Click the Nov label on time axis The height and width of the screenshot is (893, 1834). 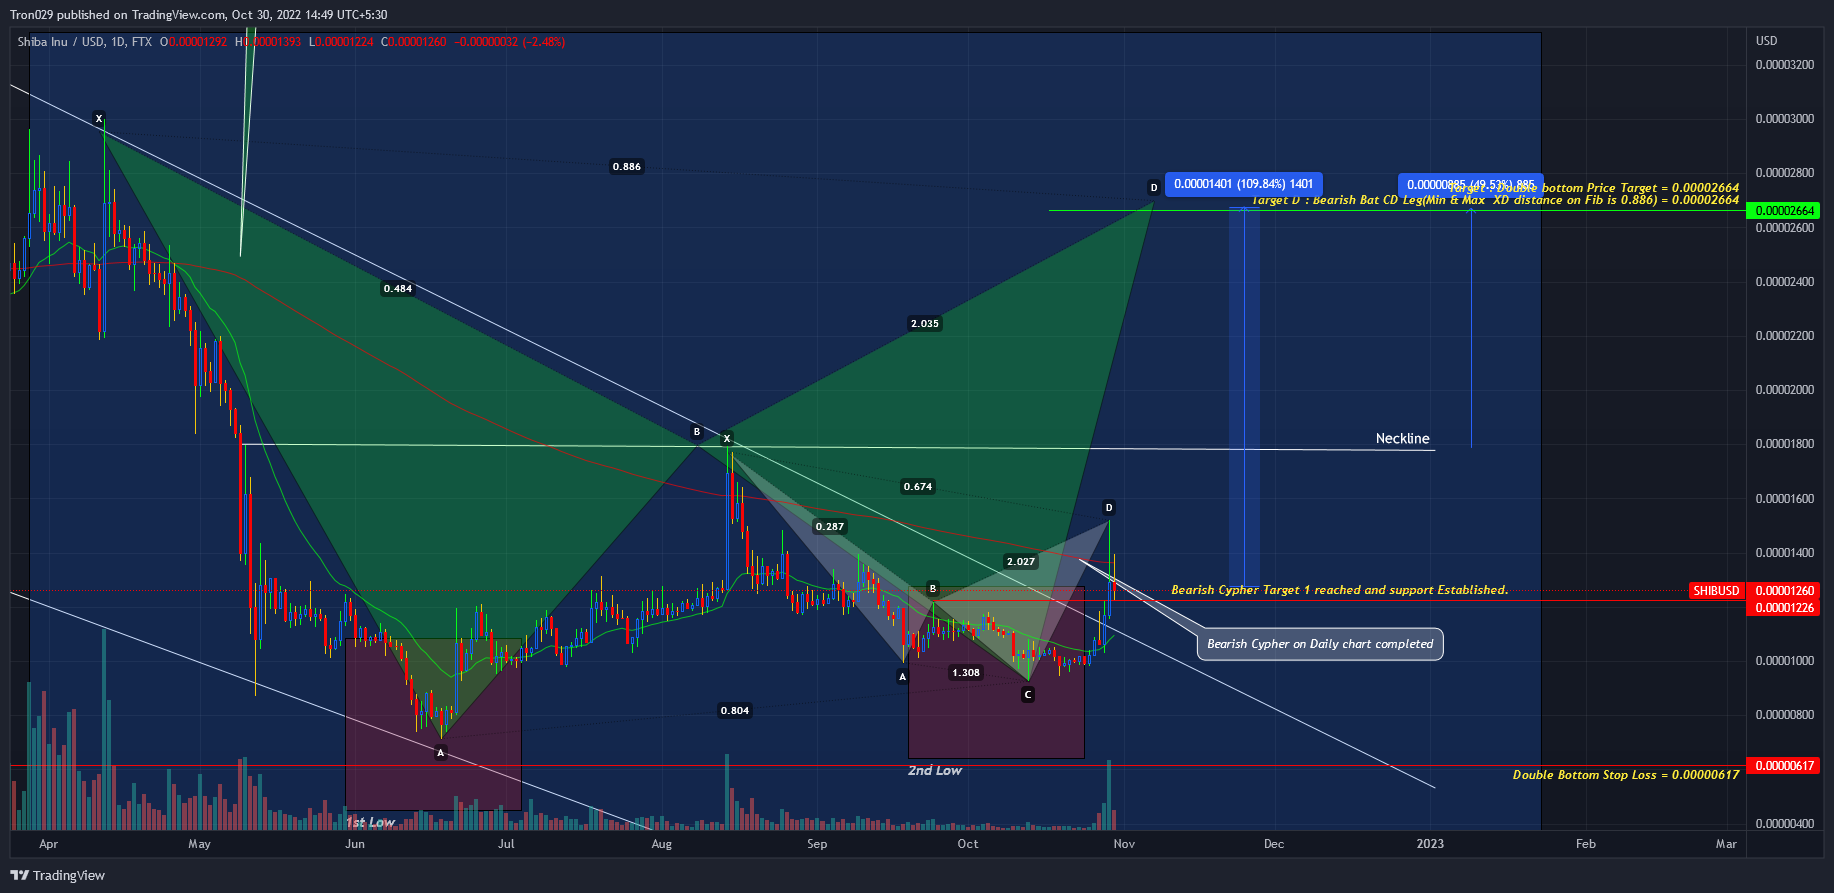click(1124, 844)
